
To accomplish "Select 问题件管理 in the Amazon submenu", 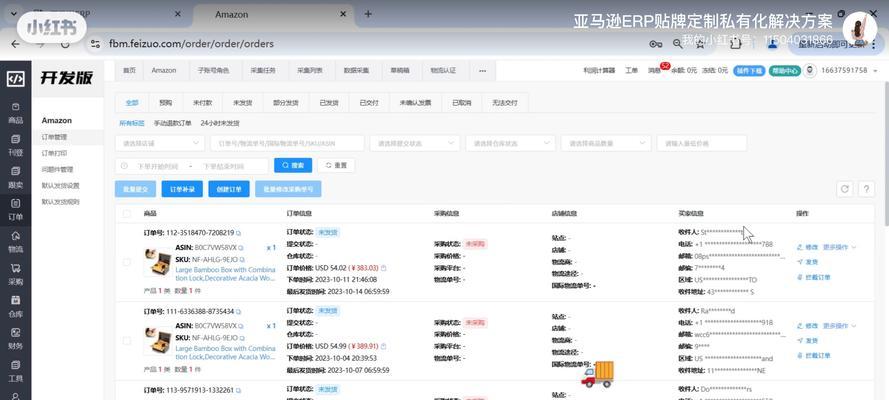I will tap(57, 169).
